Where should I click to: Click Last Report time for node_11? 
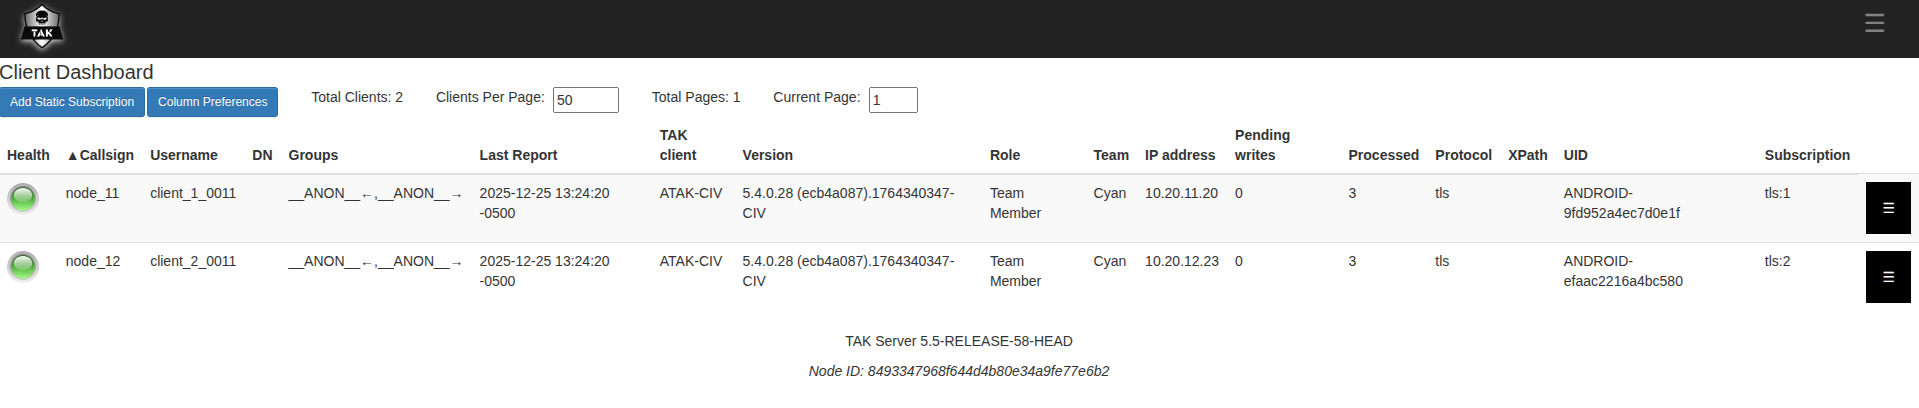pyautogui.click(x=544, y=203)
